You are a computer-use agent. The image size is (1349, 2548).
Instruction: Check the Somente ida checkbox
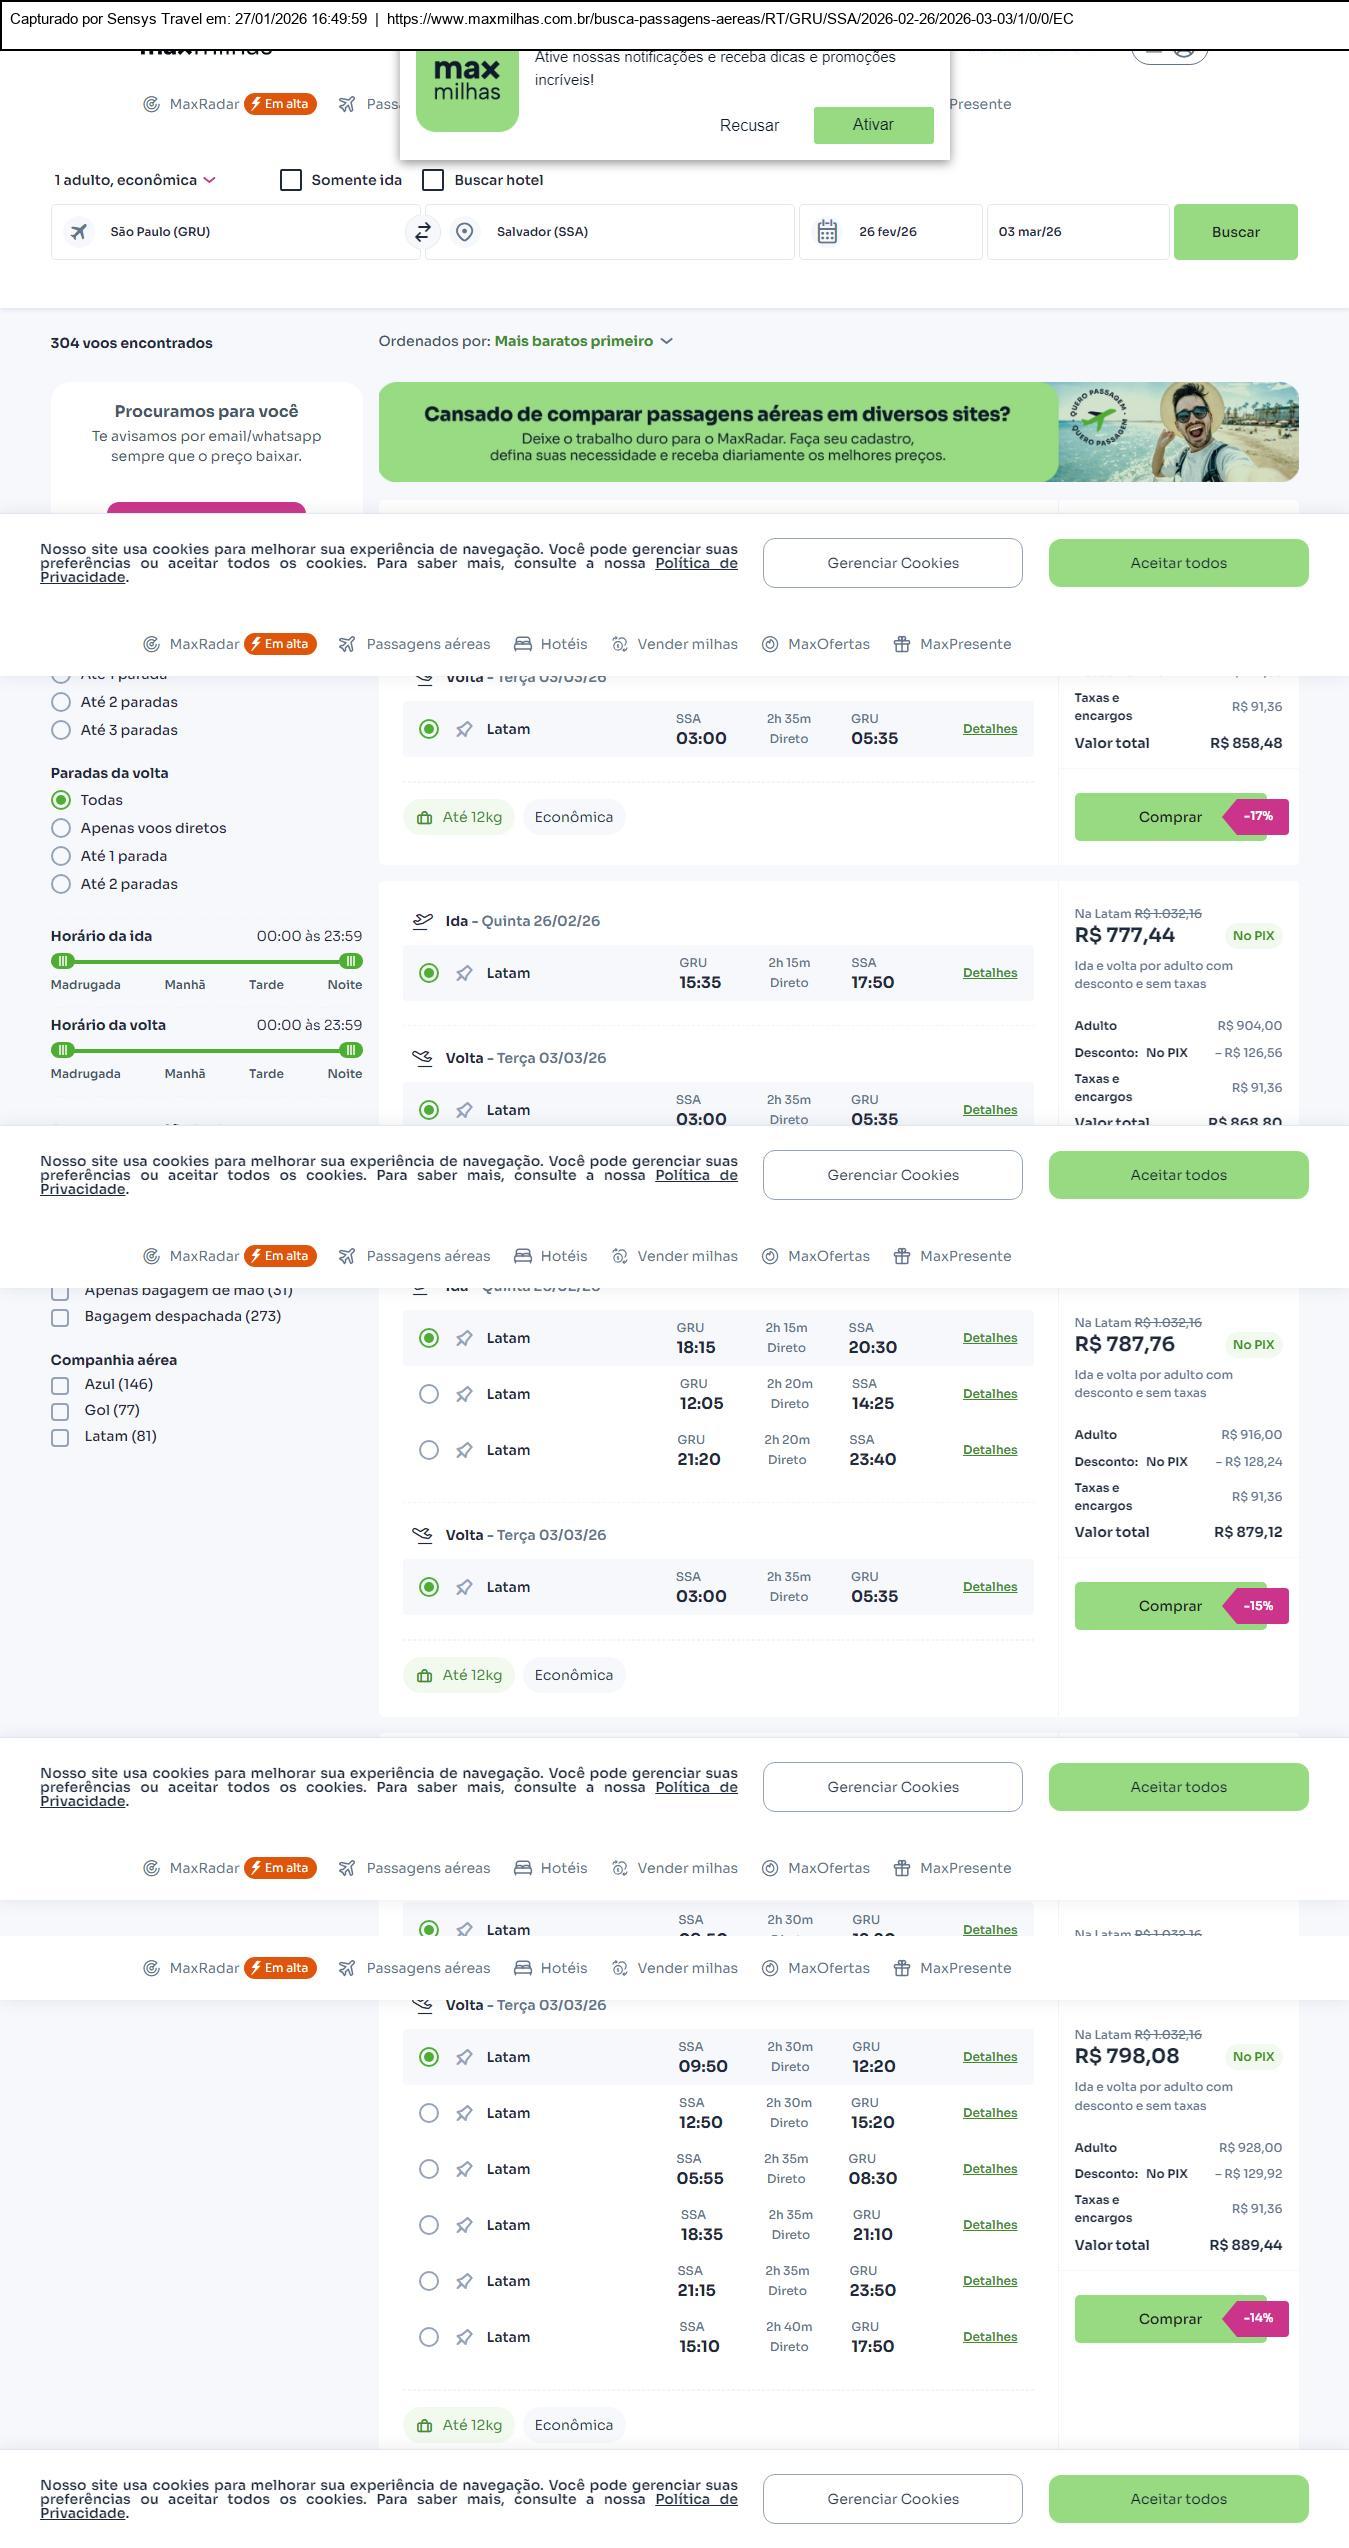(291, 180)
